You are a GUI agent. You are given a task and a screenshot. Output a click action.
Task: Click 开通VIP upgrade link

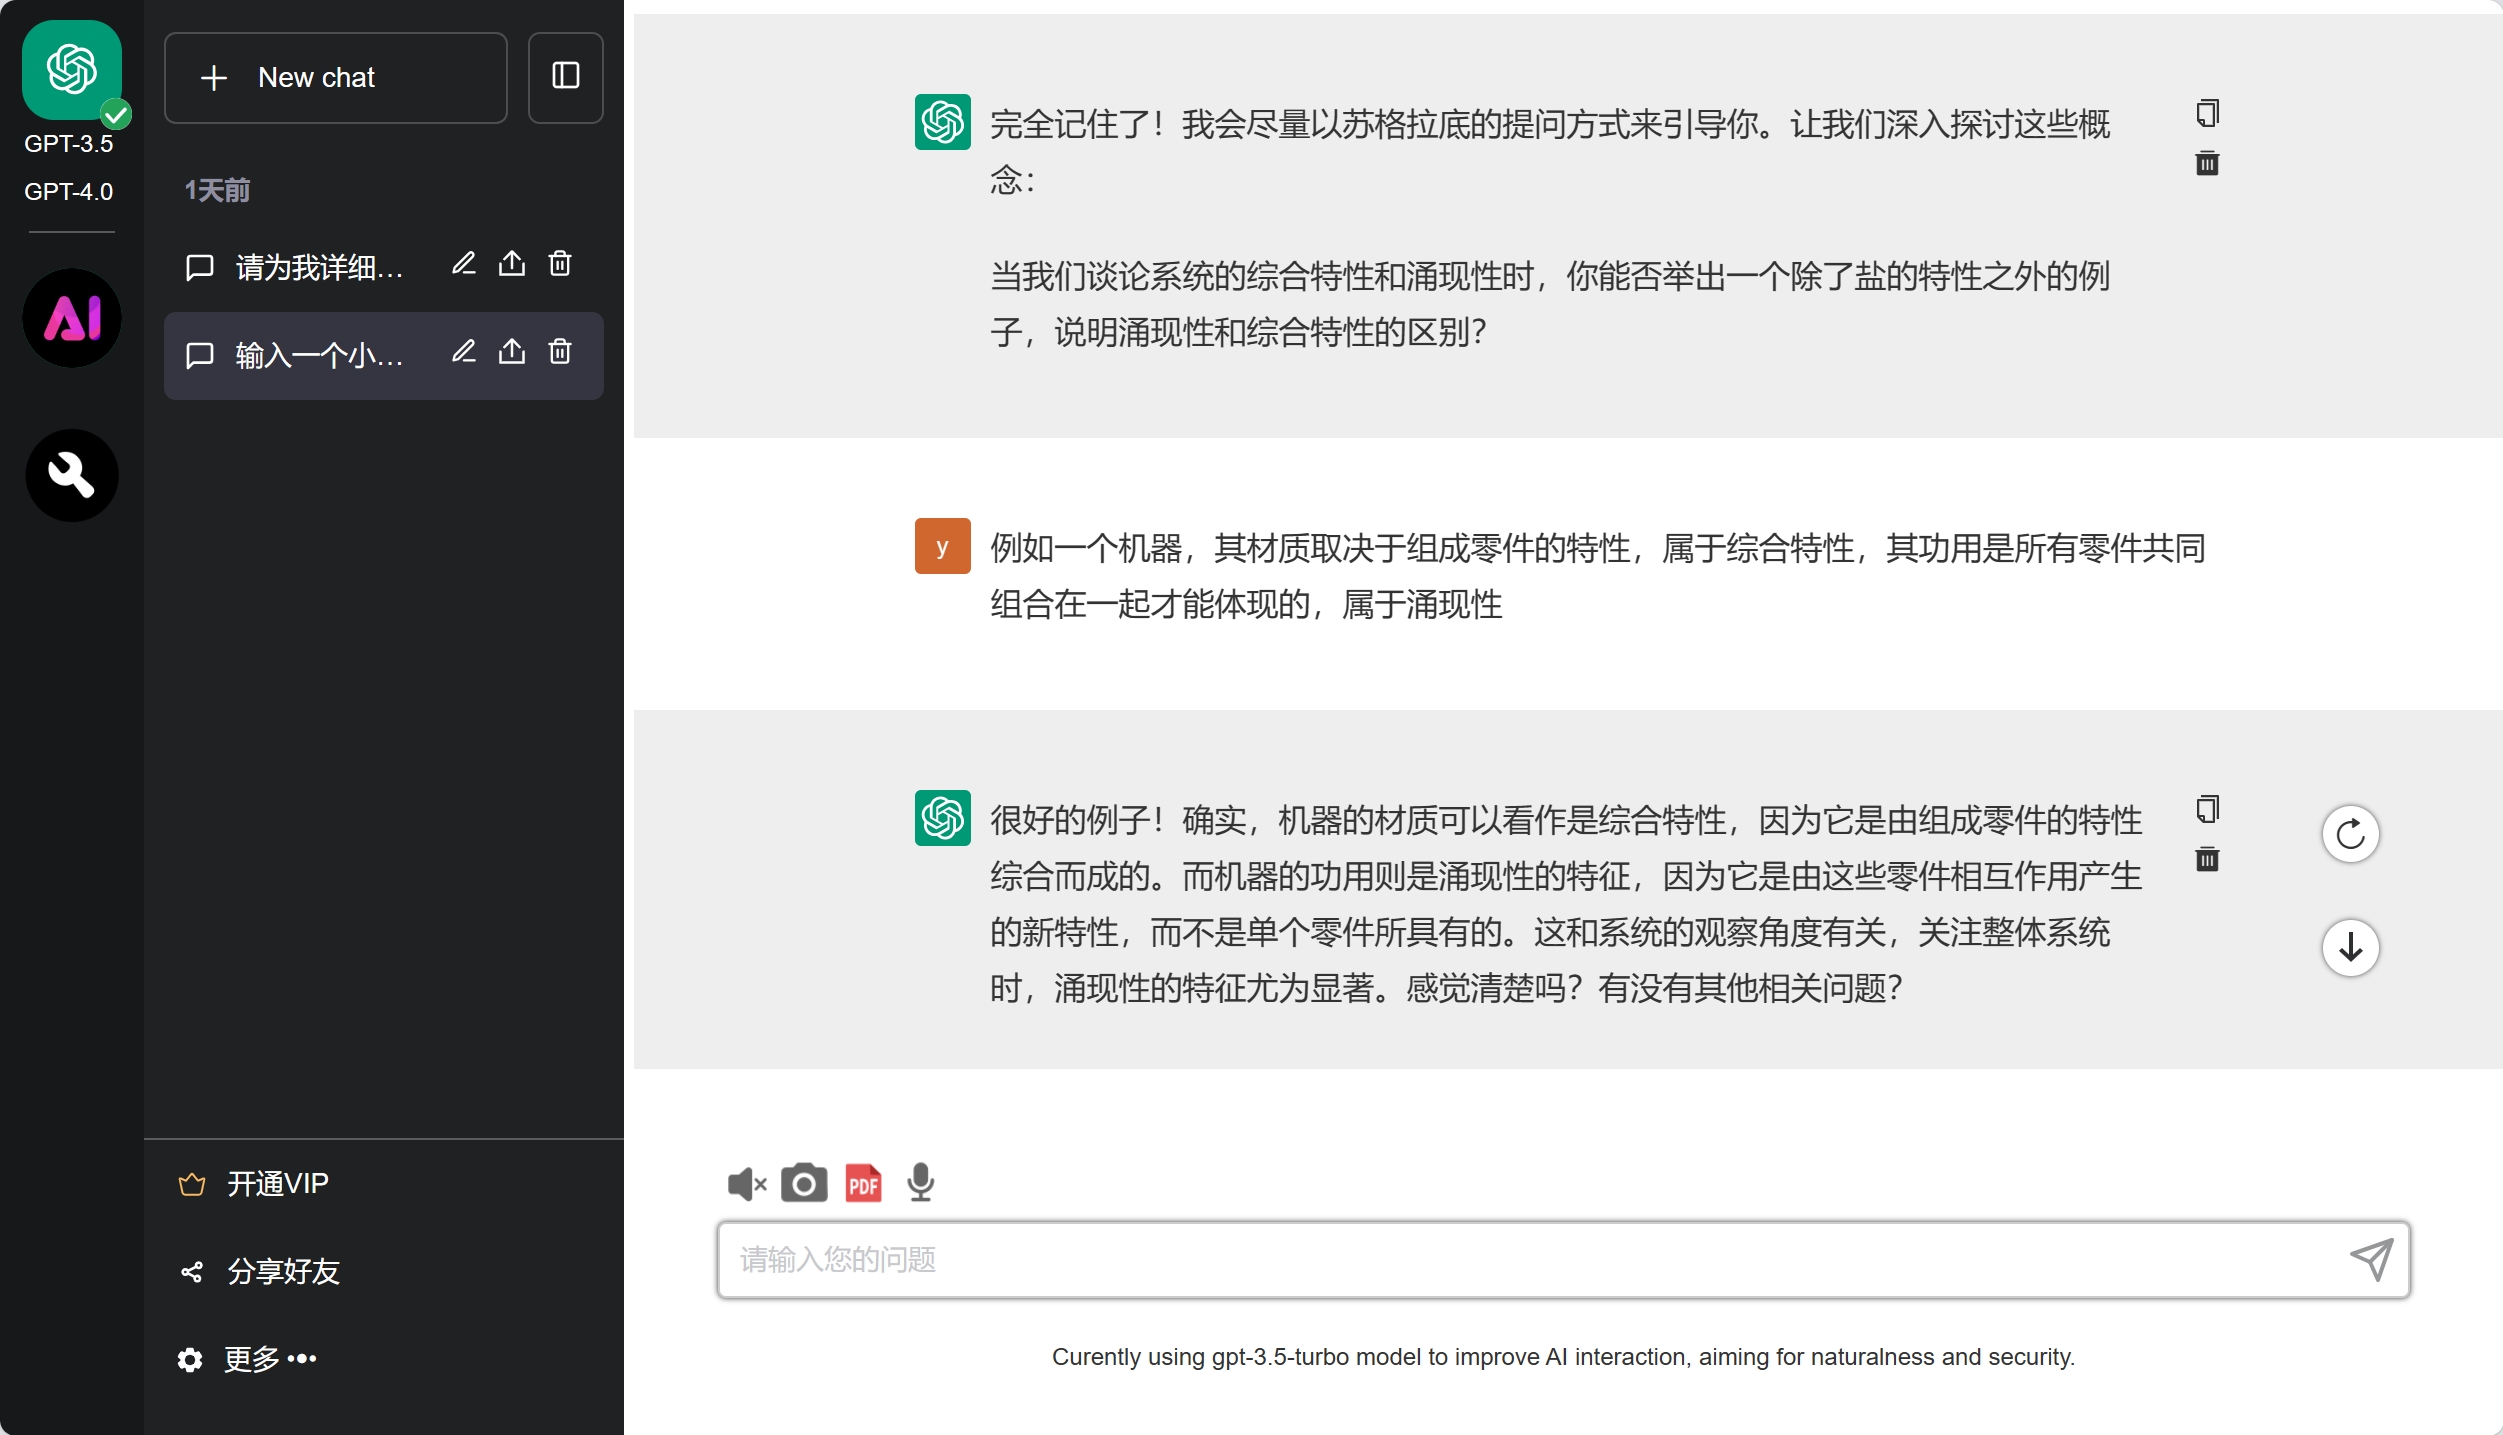tap(277, 1183)
